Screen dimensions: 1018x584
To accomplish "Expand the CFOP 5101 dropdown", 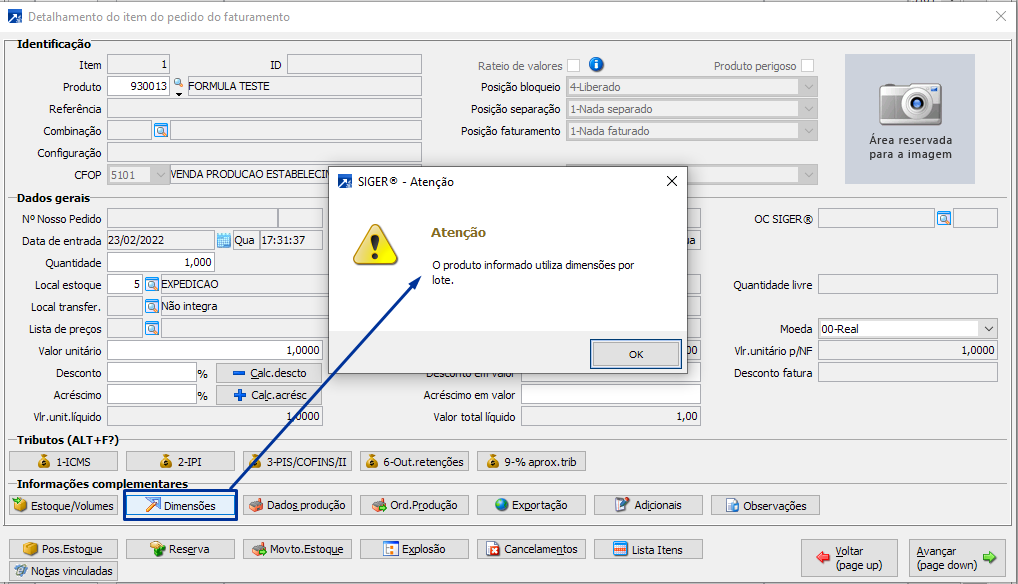I will tap(160, 175).
